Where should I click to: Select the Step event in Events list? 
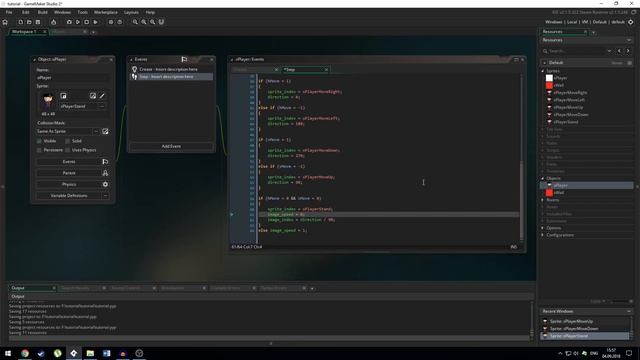[171, 77]
